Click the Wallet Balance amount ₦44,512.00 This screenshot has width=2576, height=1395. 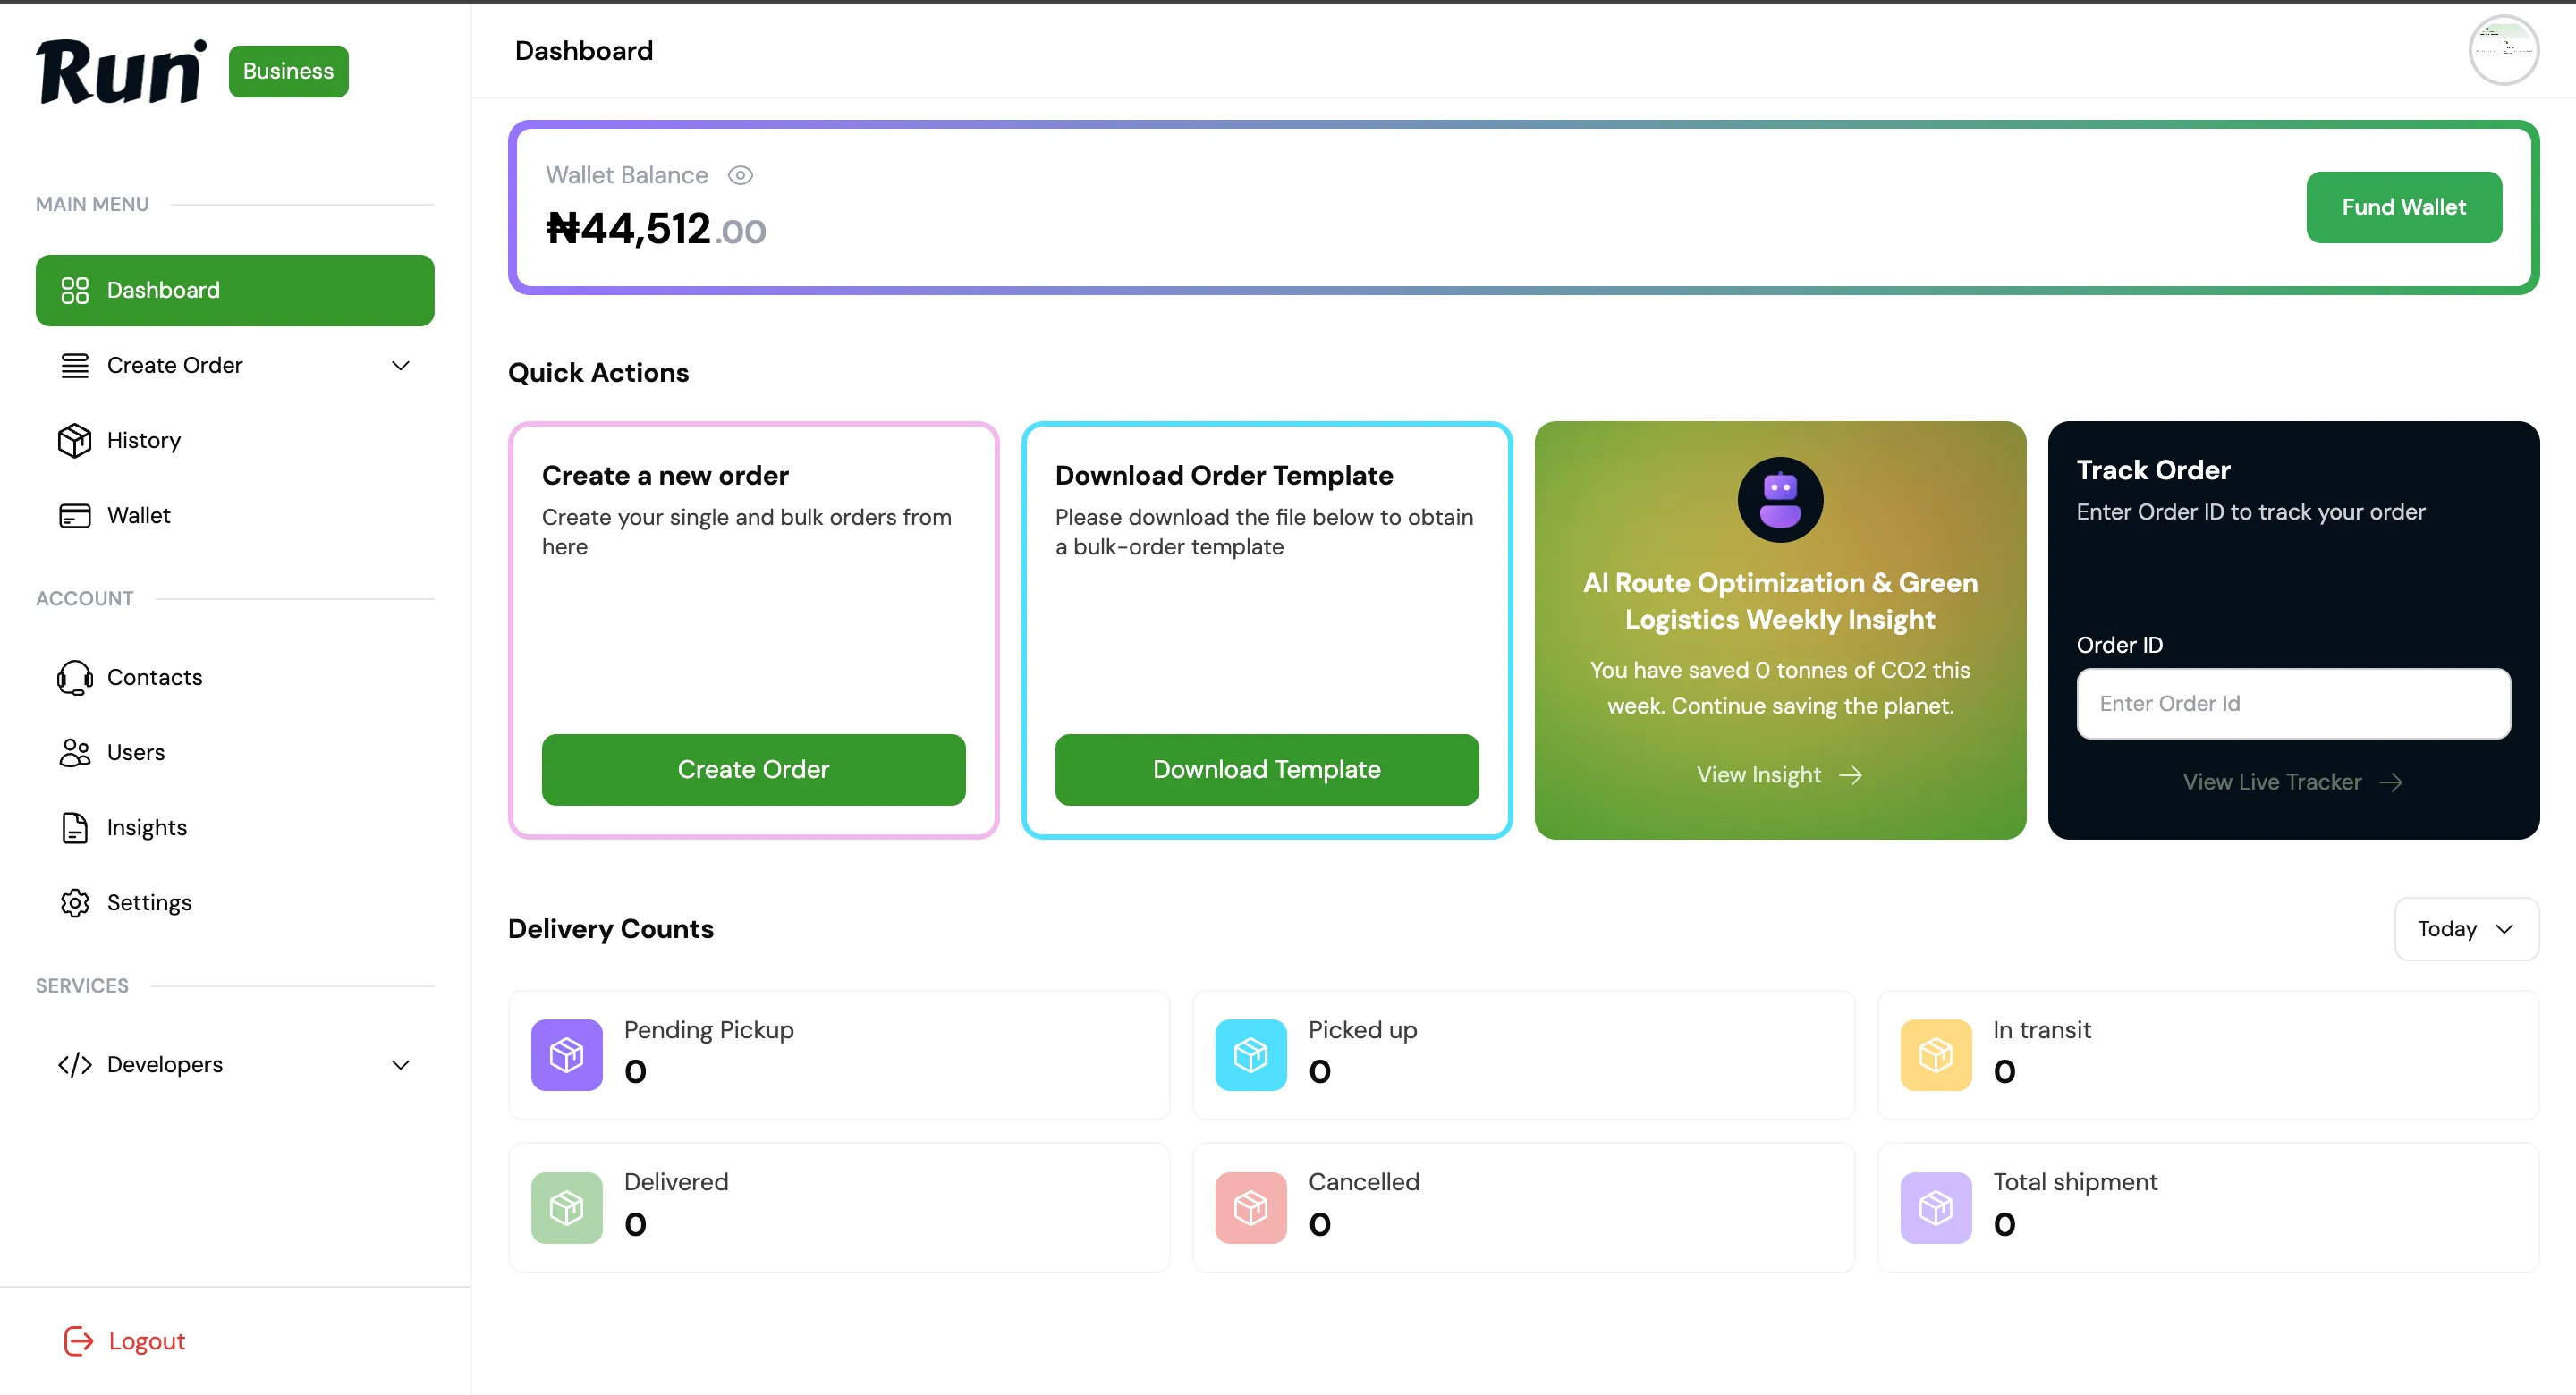pos(656,229)
